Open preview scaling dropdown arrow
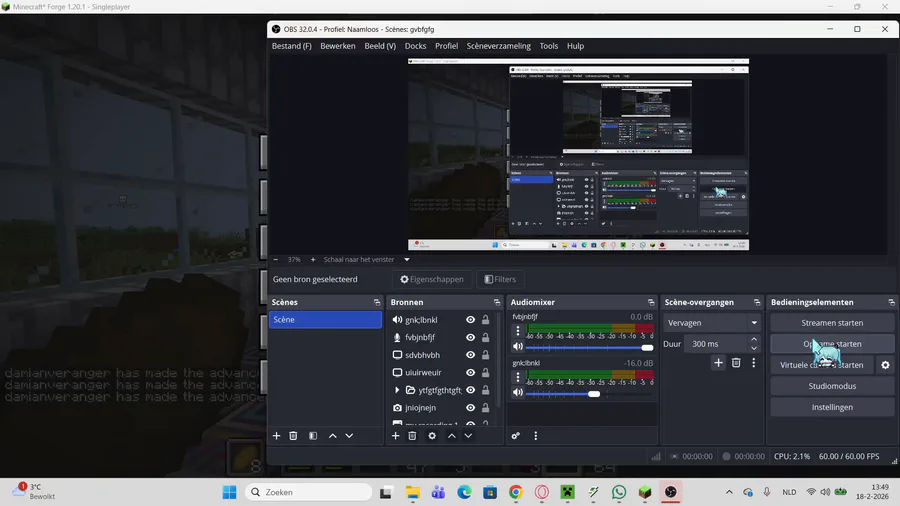 pos(407,260)
